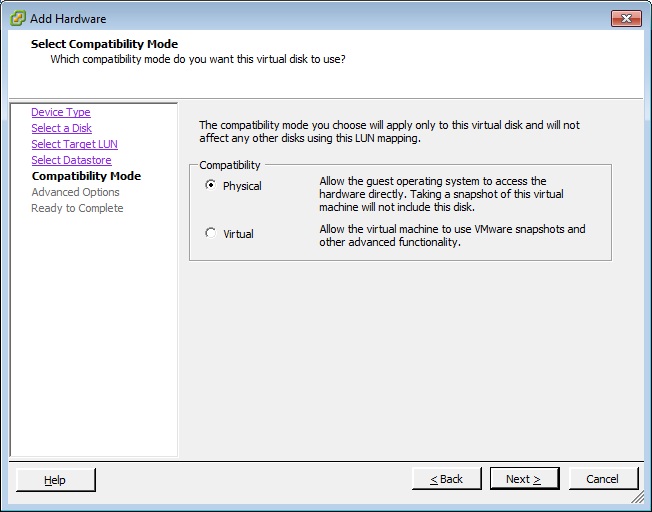The image size is (652, 512).
Task: Click the Ready to Complete step label
Action: [x=77, y=208]
